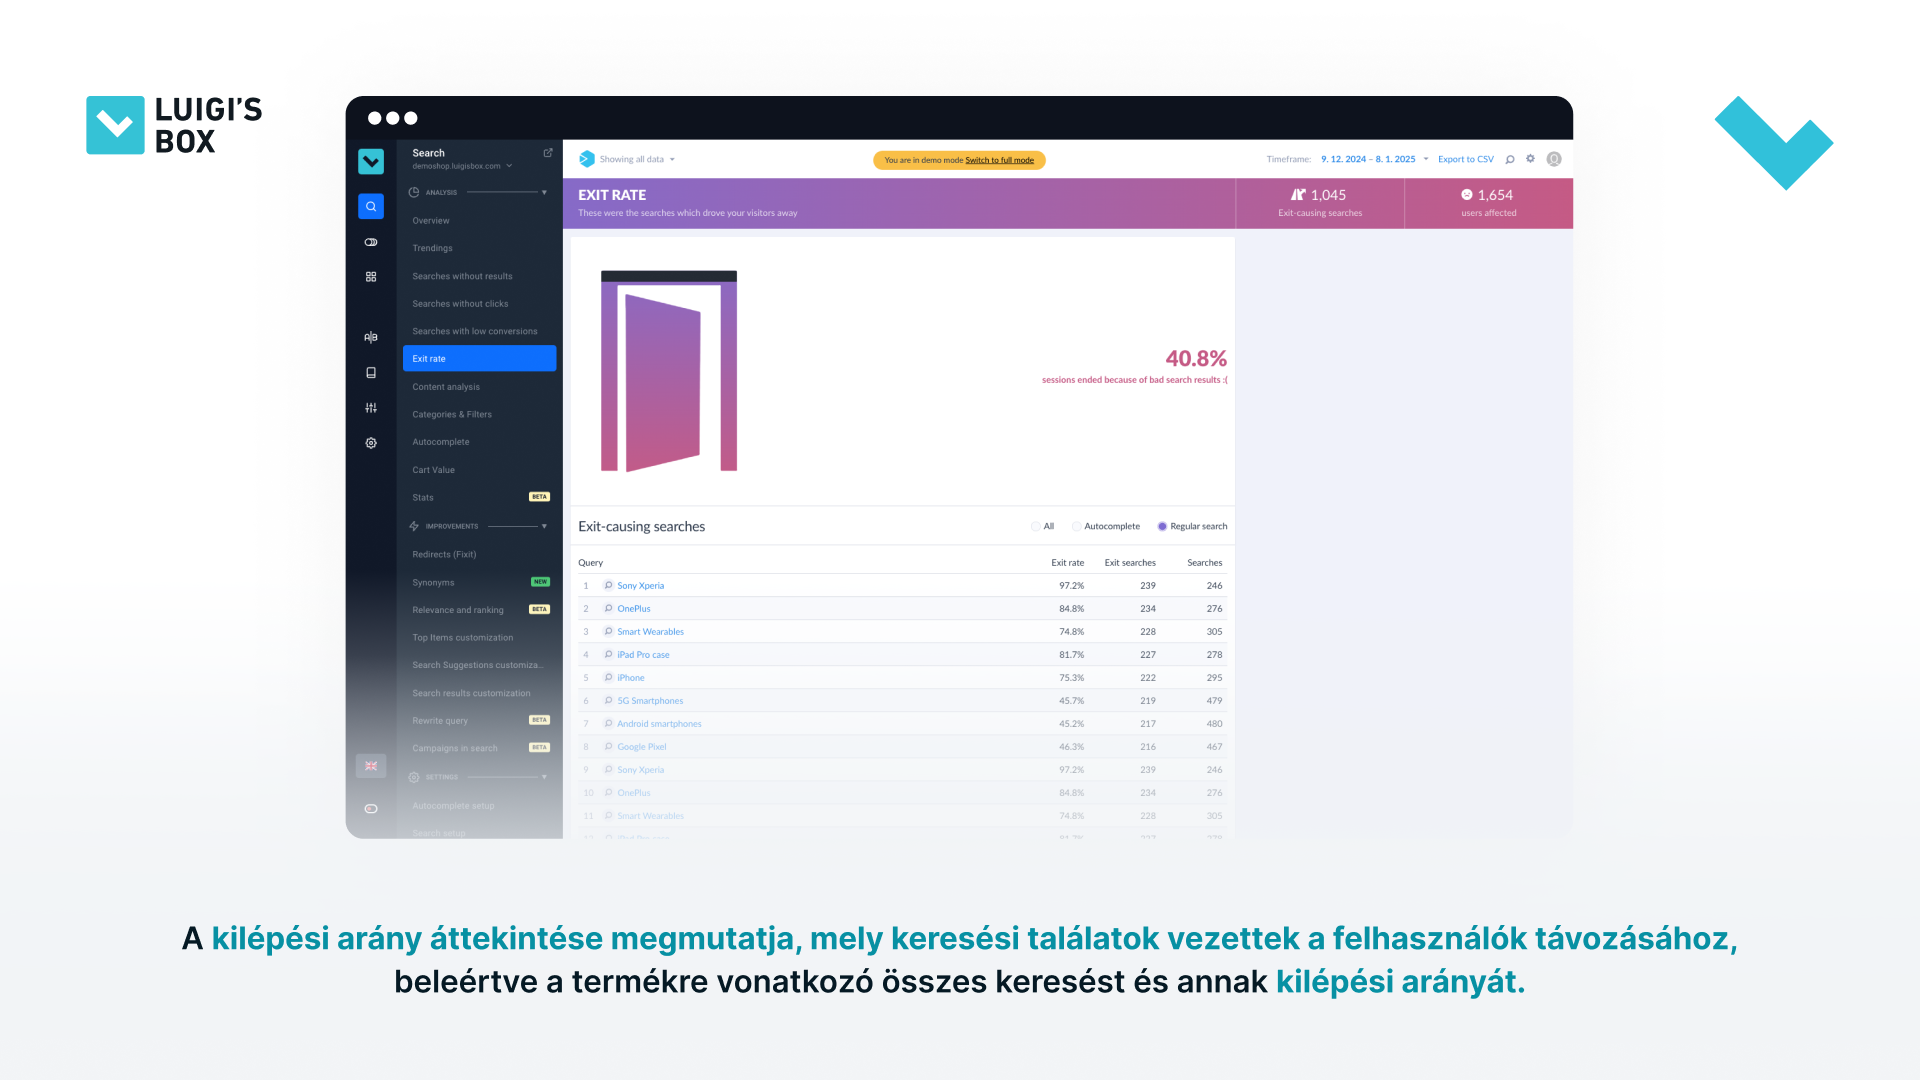Open Top items customization
1920x1080 pixels.
[462, 638]
